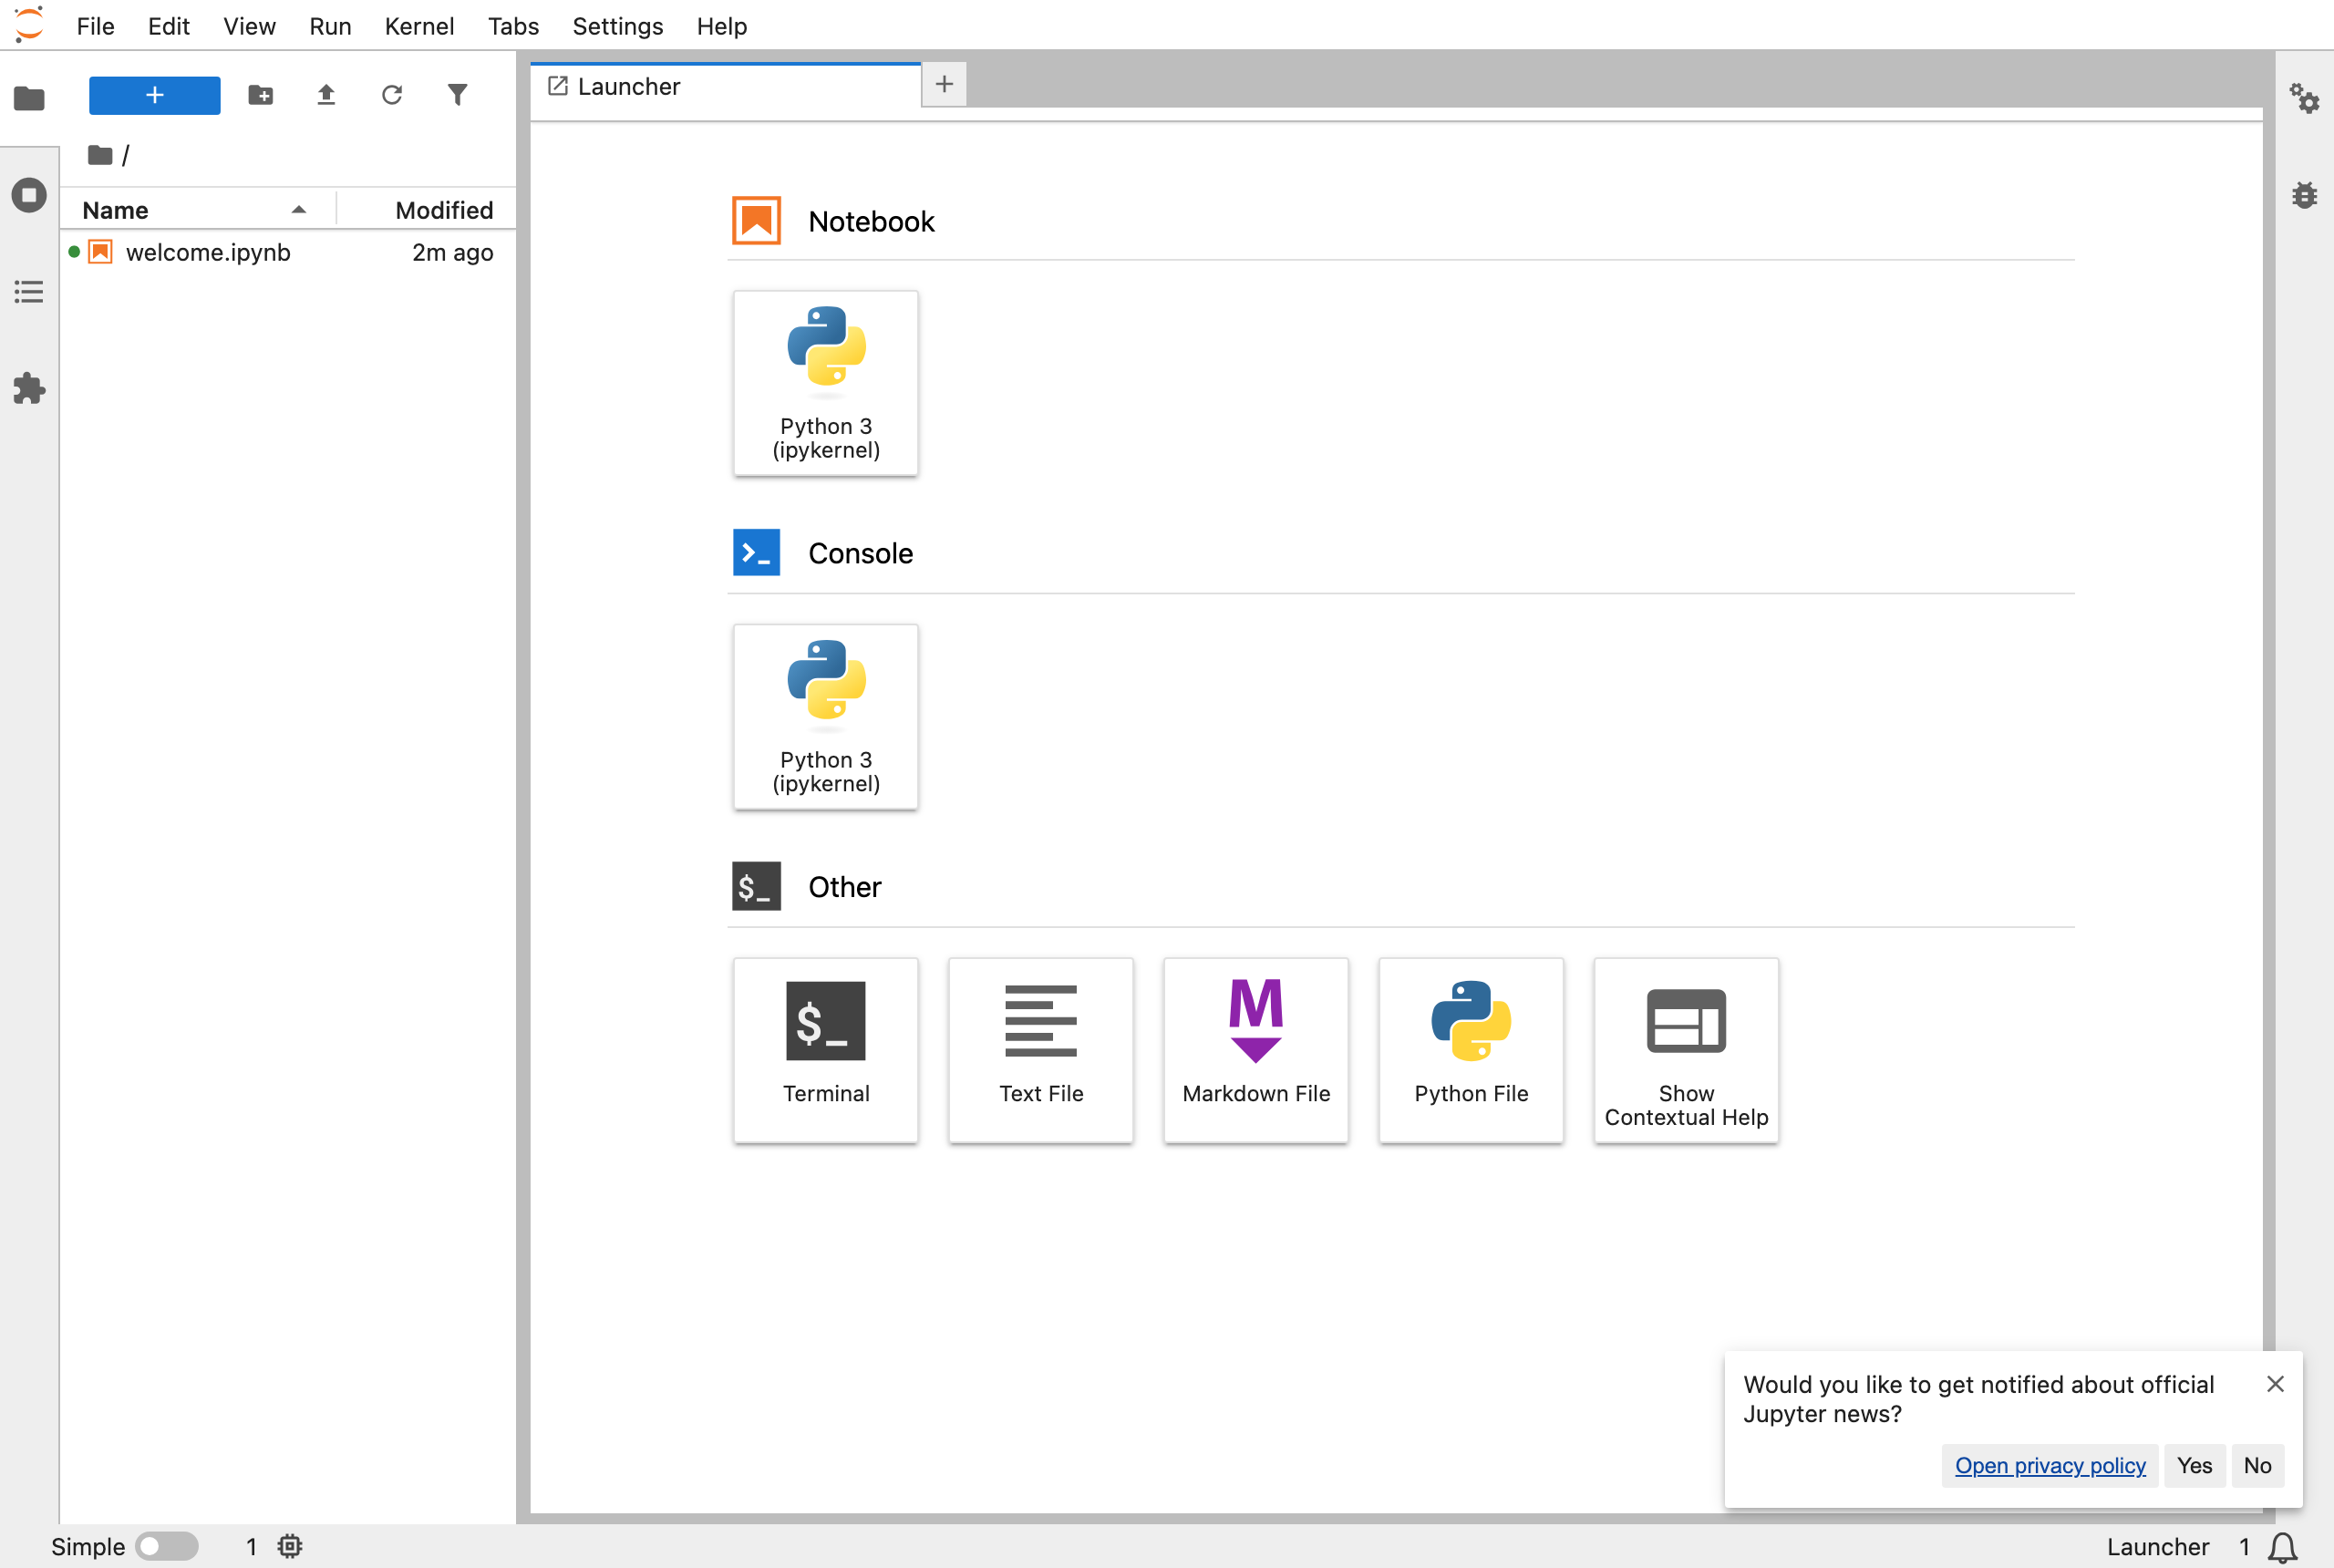This screenshot has width=2334, height=1568.
Task: Open the File Browser sidebar panel
Action: tap(29, 98)
